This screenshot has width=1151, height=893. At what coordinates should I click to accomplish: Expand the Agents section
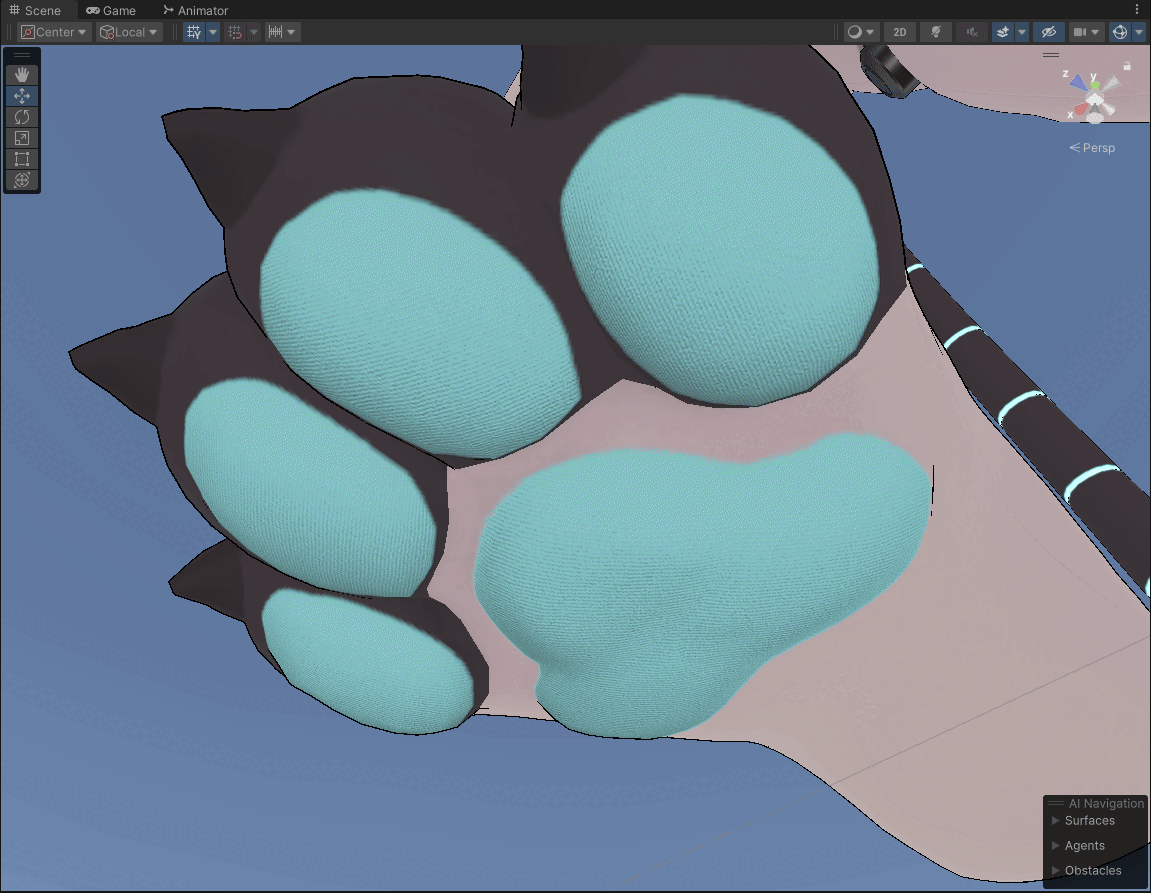1084,845
